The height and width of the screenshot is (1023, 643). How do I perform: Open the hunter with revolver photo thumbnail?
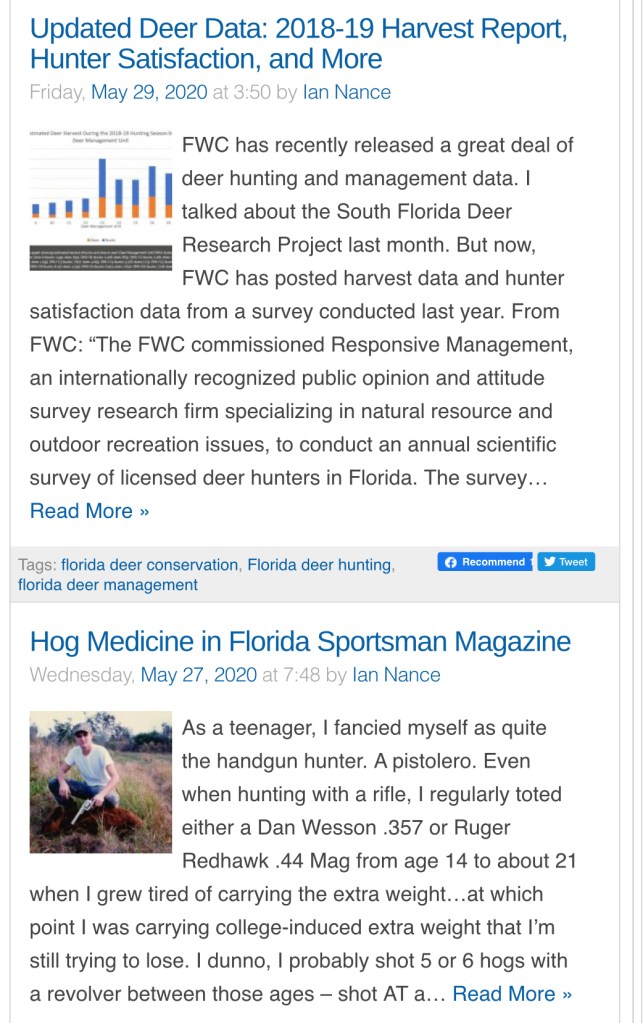coord(101,781)
